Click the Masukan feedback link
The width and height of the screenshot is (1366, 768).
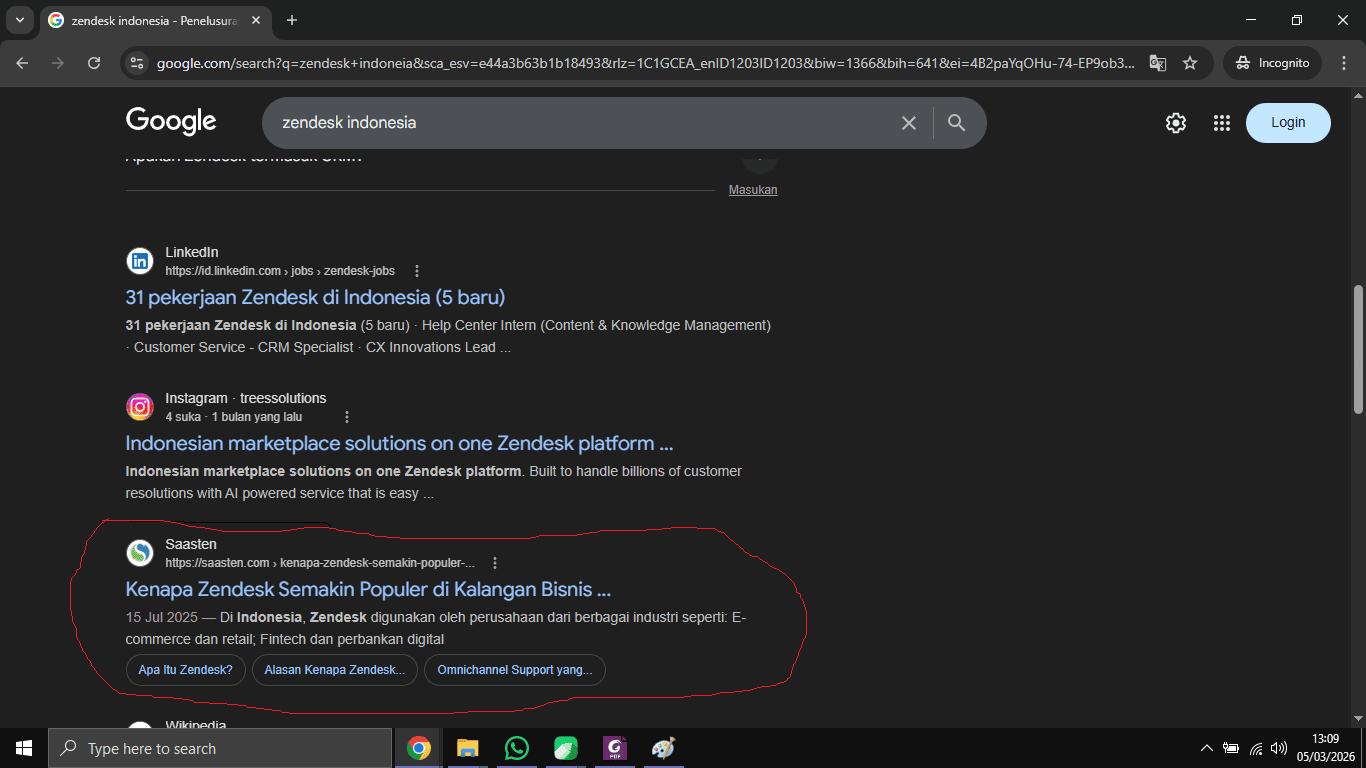753,190
